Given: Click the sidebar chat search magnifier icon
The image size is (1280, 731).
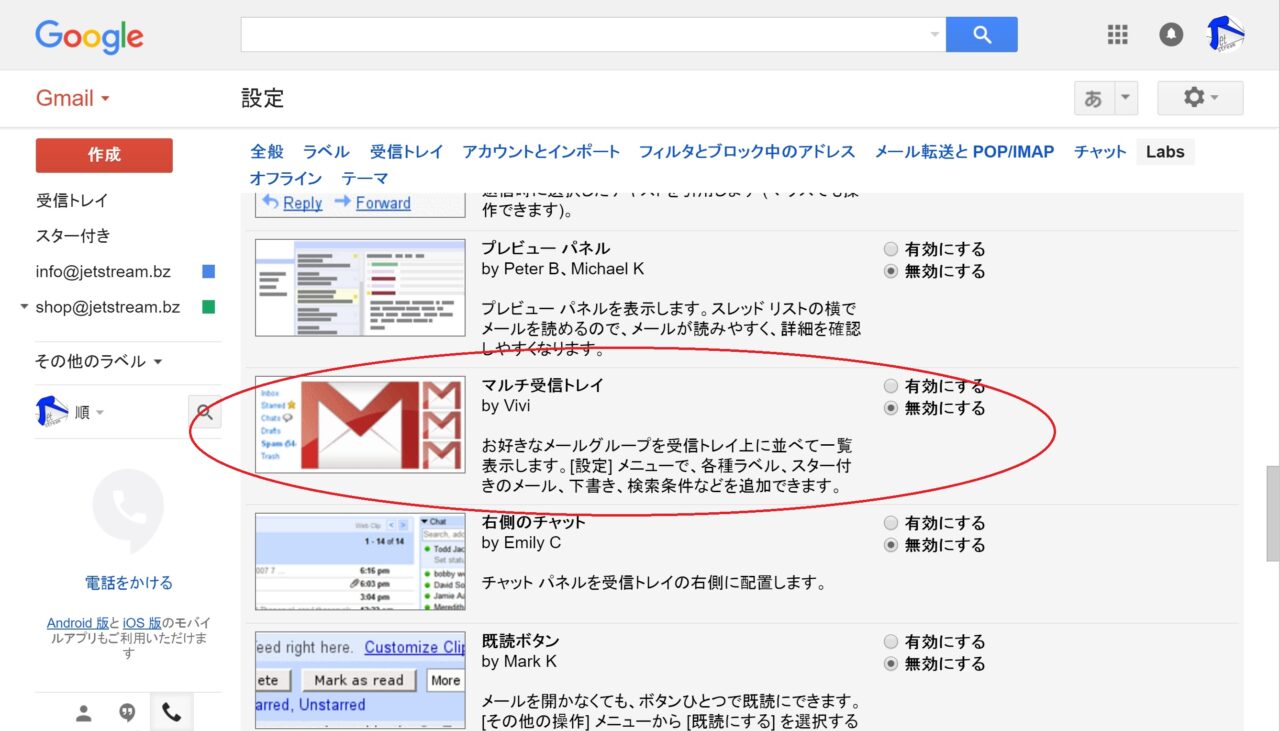Looking at the screenshot, I should coord(204,411).
